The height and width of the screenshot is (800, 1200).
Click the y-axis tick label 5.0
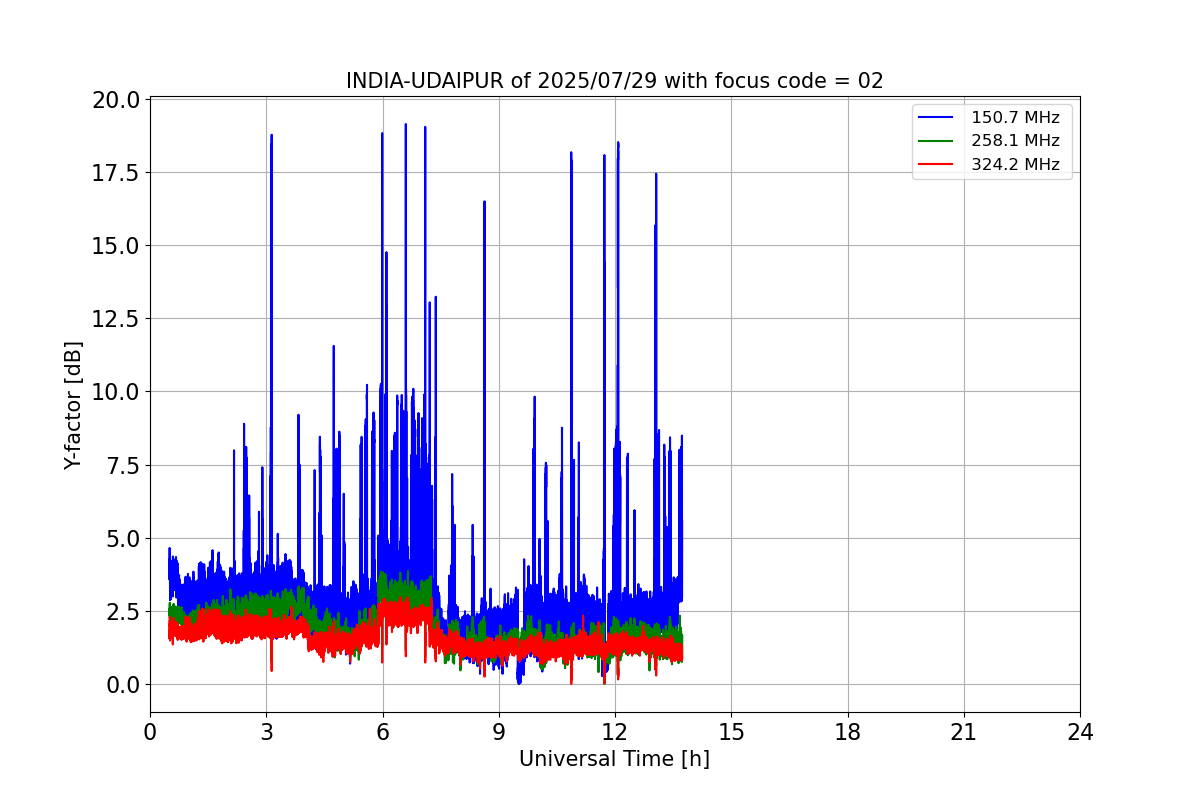click(x=122, y=538)
